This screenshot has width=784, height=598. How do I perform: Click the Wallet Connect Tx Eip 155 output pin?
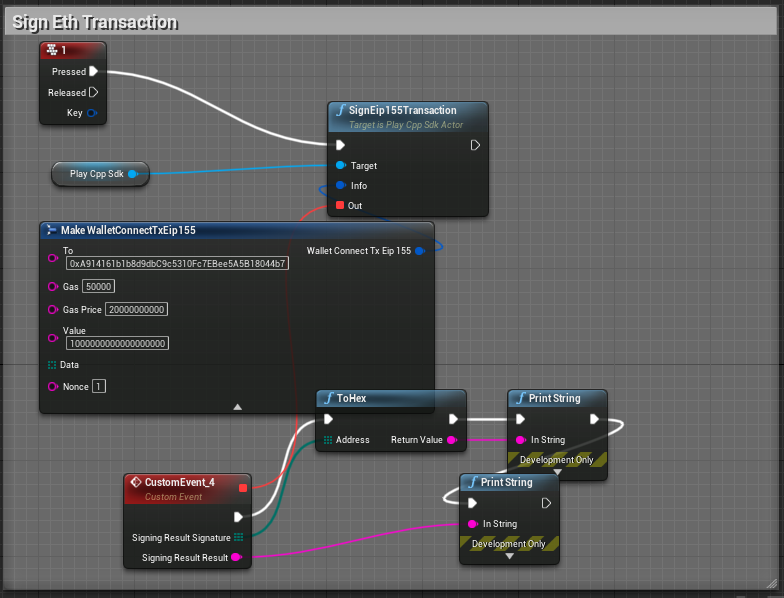point(420,251)
